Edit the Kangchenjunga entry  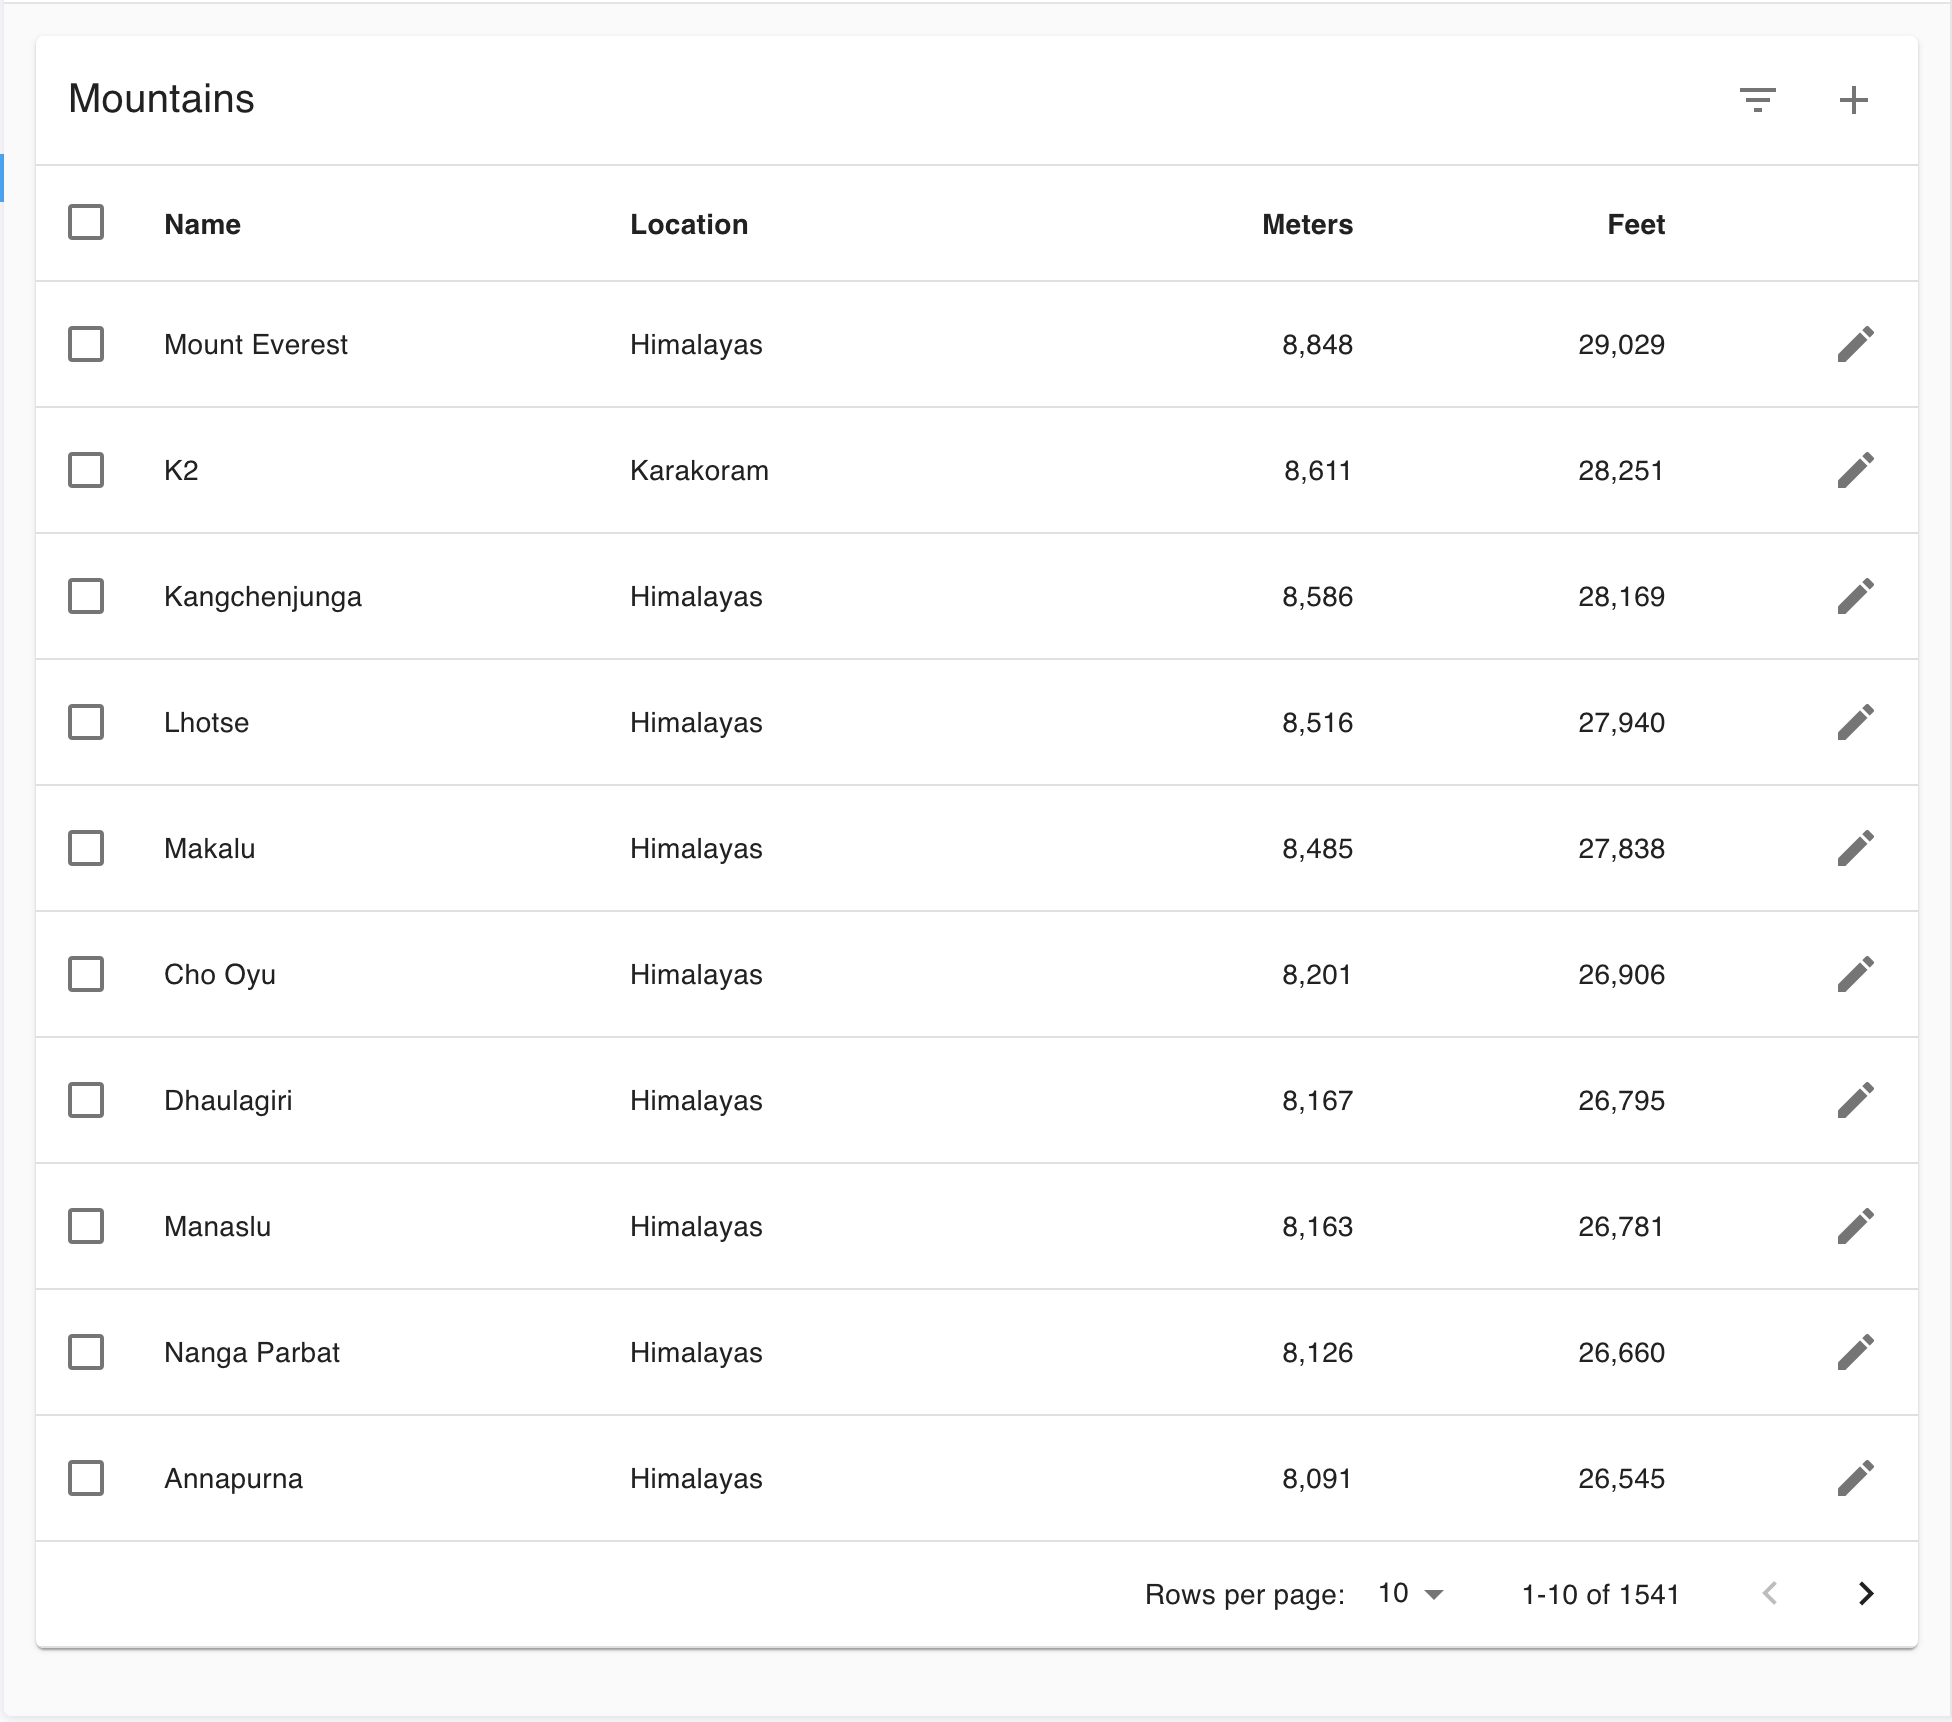[x=1855, y=596]
